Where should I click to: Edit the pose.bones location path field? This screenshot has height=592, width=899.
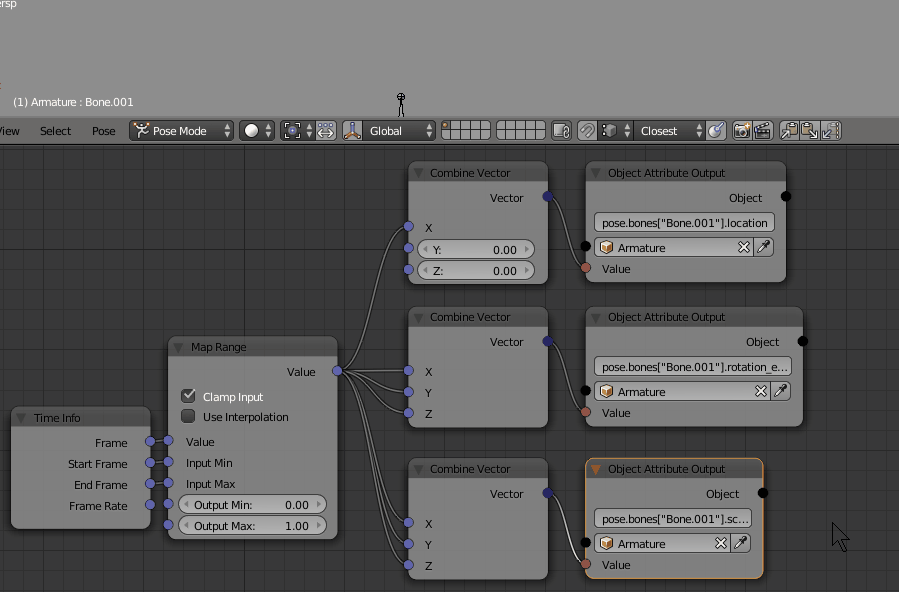click(x=685, y=222)
